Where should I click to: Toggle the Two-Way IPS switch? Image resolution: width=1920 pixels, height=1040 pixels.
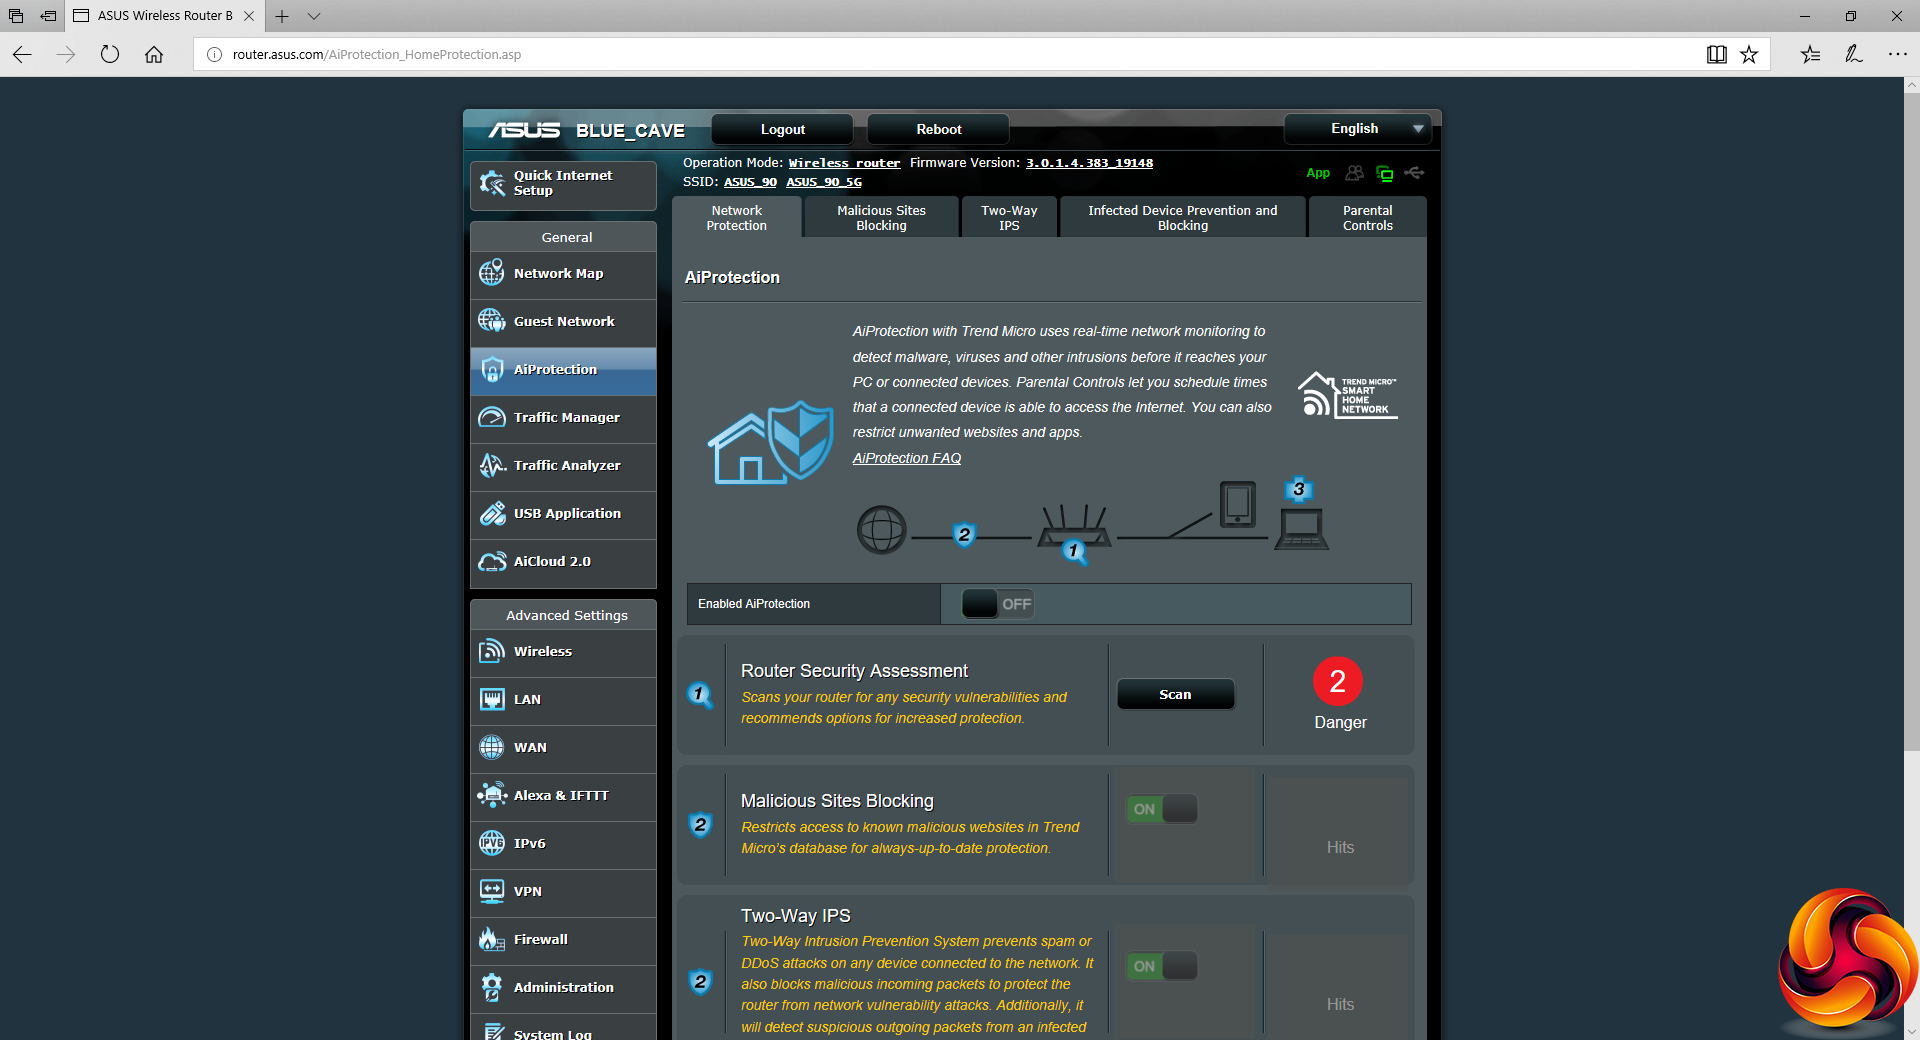point(1162,966)
